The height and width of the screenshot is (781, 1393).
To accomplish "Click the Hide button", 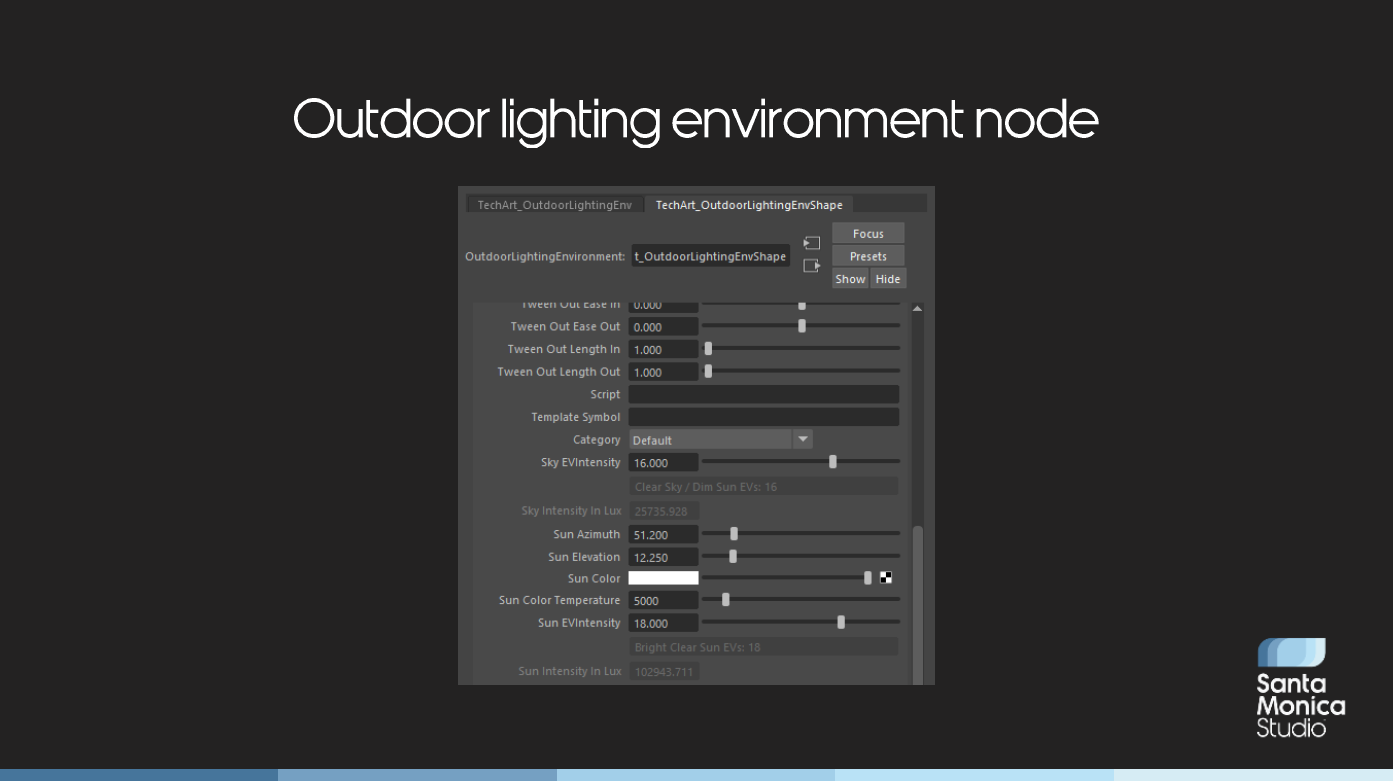I will point(888,279).
